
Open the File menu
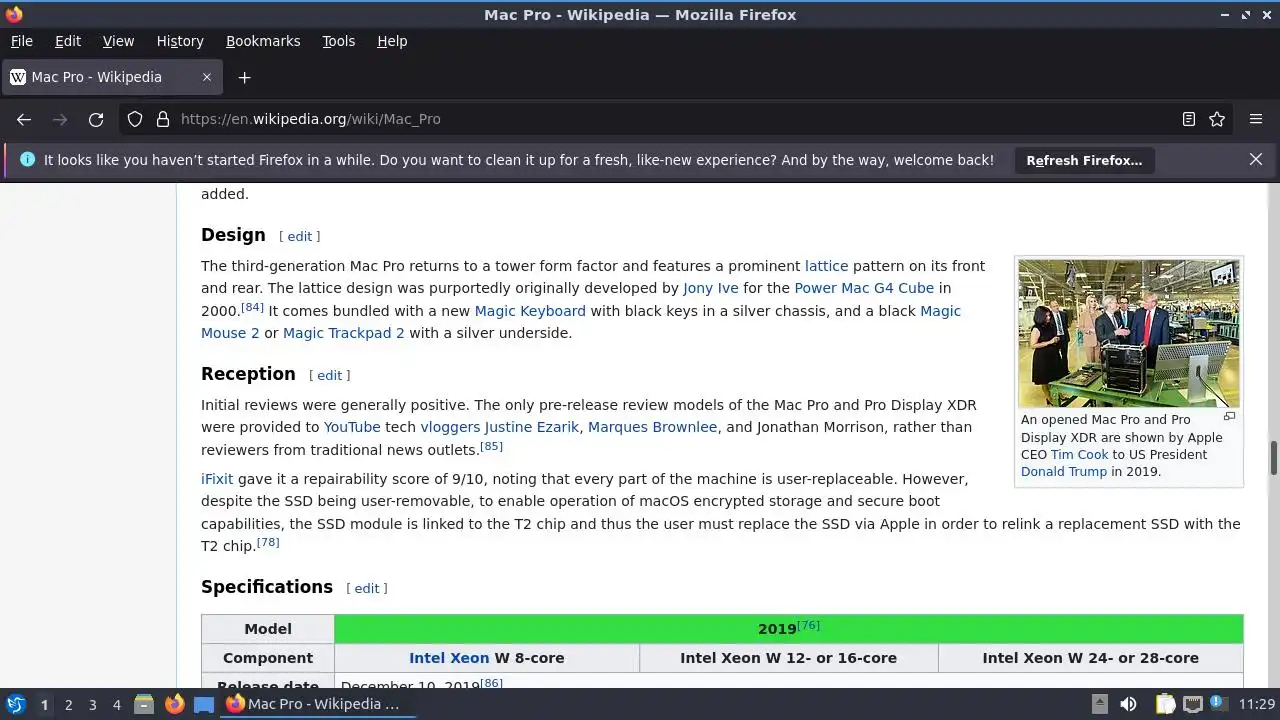point(21,41)
